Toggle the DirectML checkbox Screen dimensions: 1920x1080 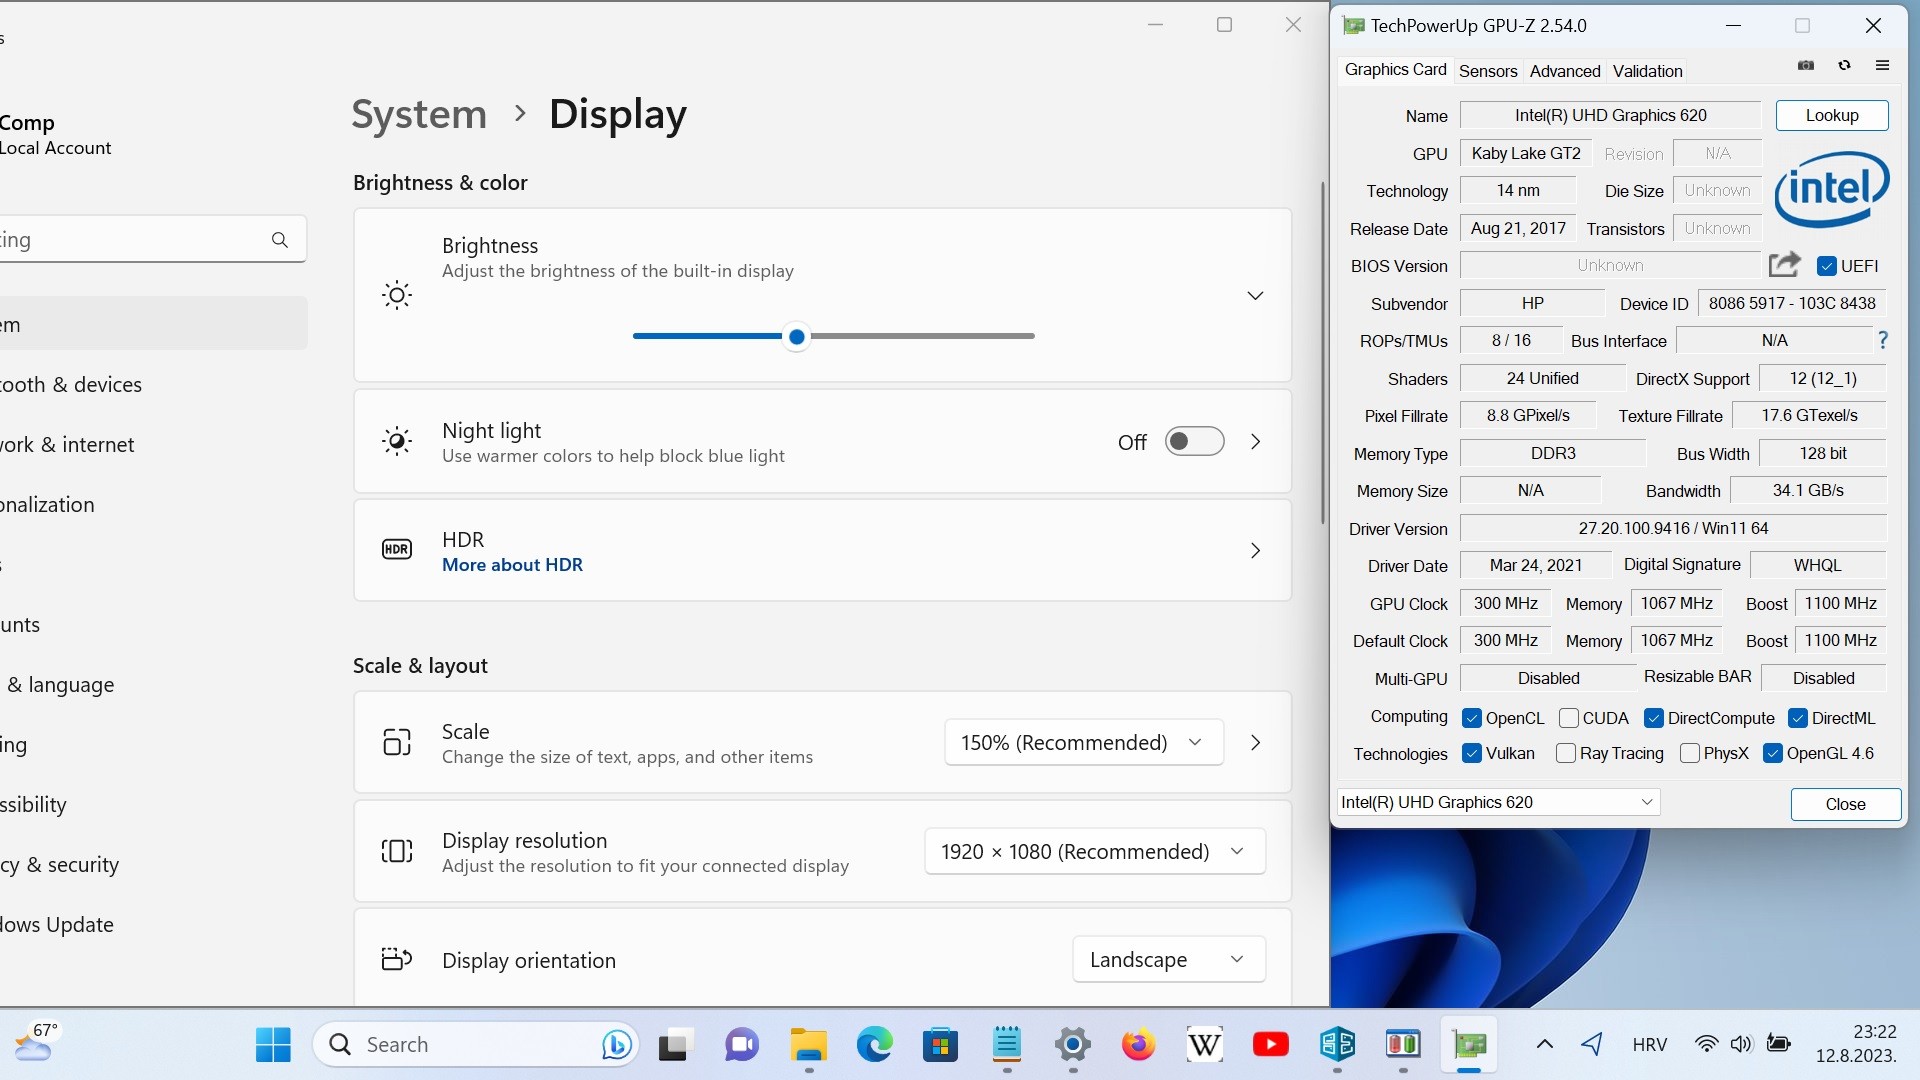1797,718
